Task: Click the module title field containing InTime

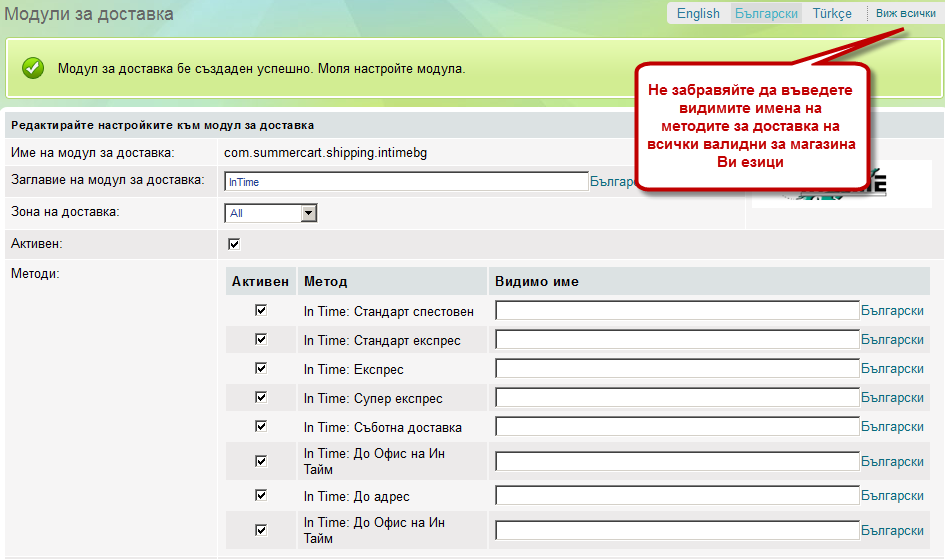Action: click(x=406, y=181)
